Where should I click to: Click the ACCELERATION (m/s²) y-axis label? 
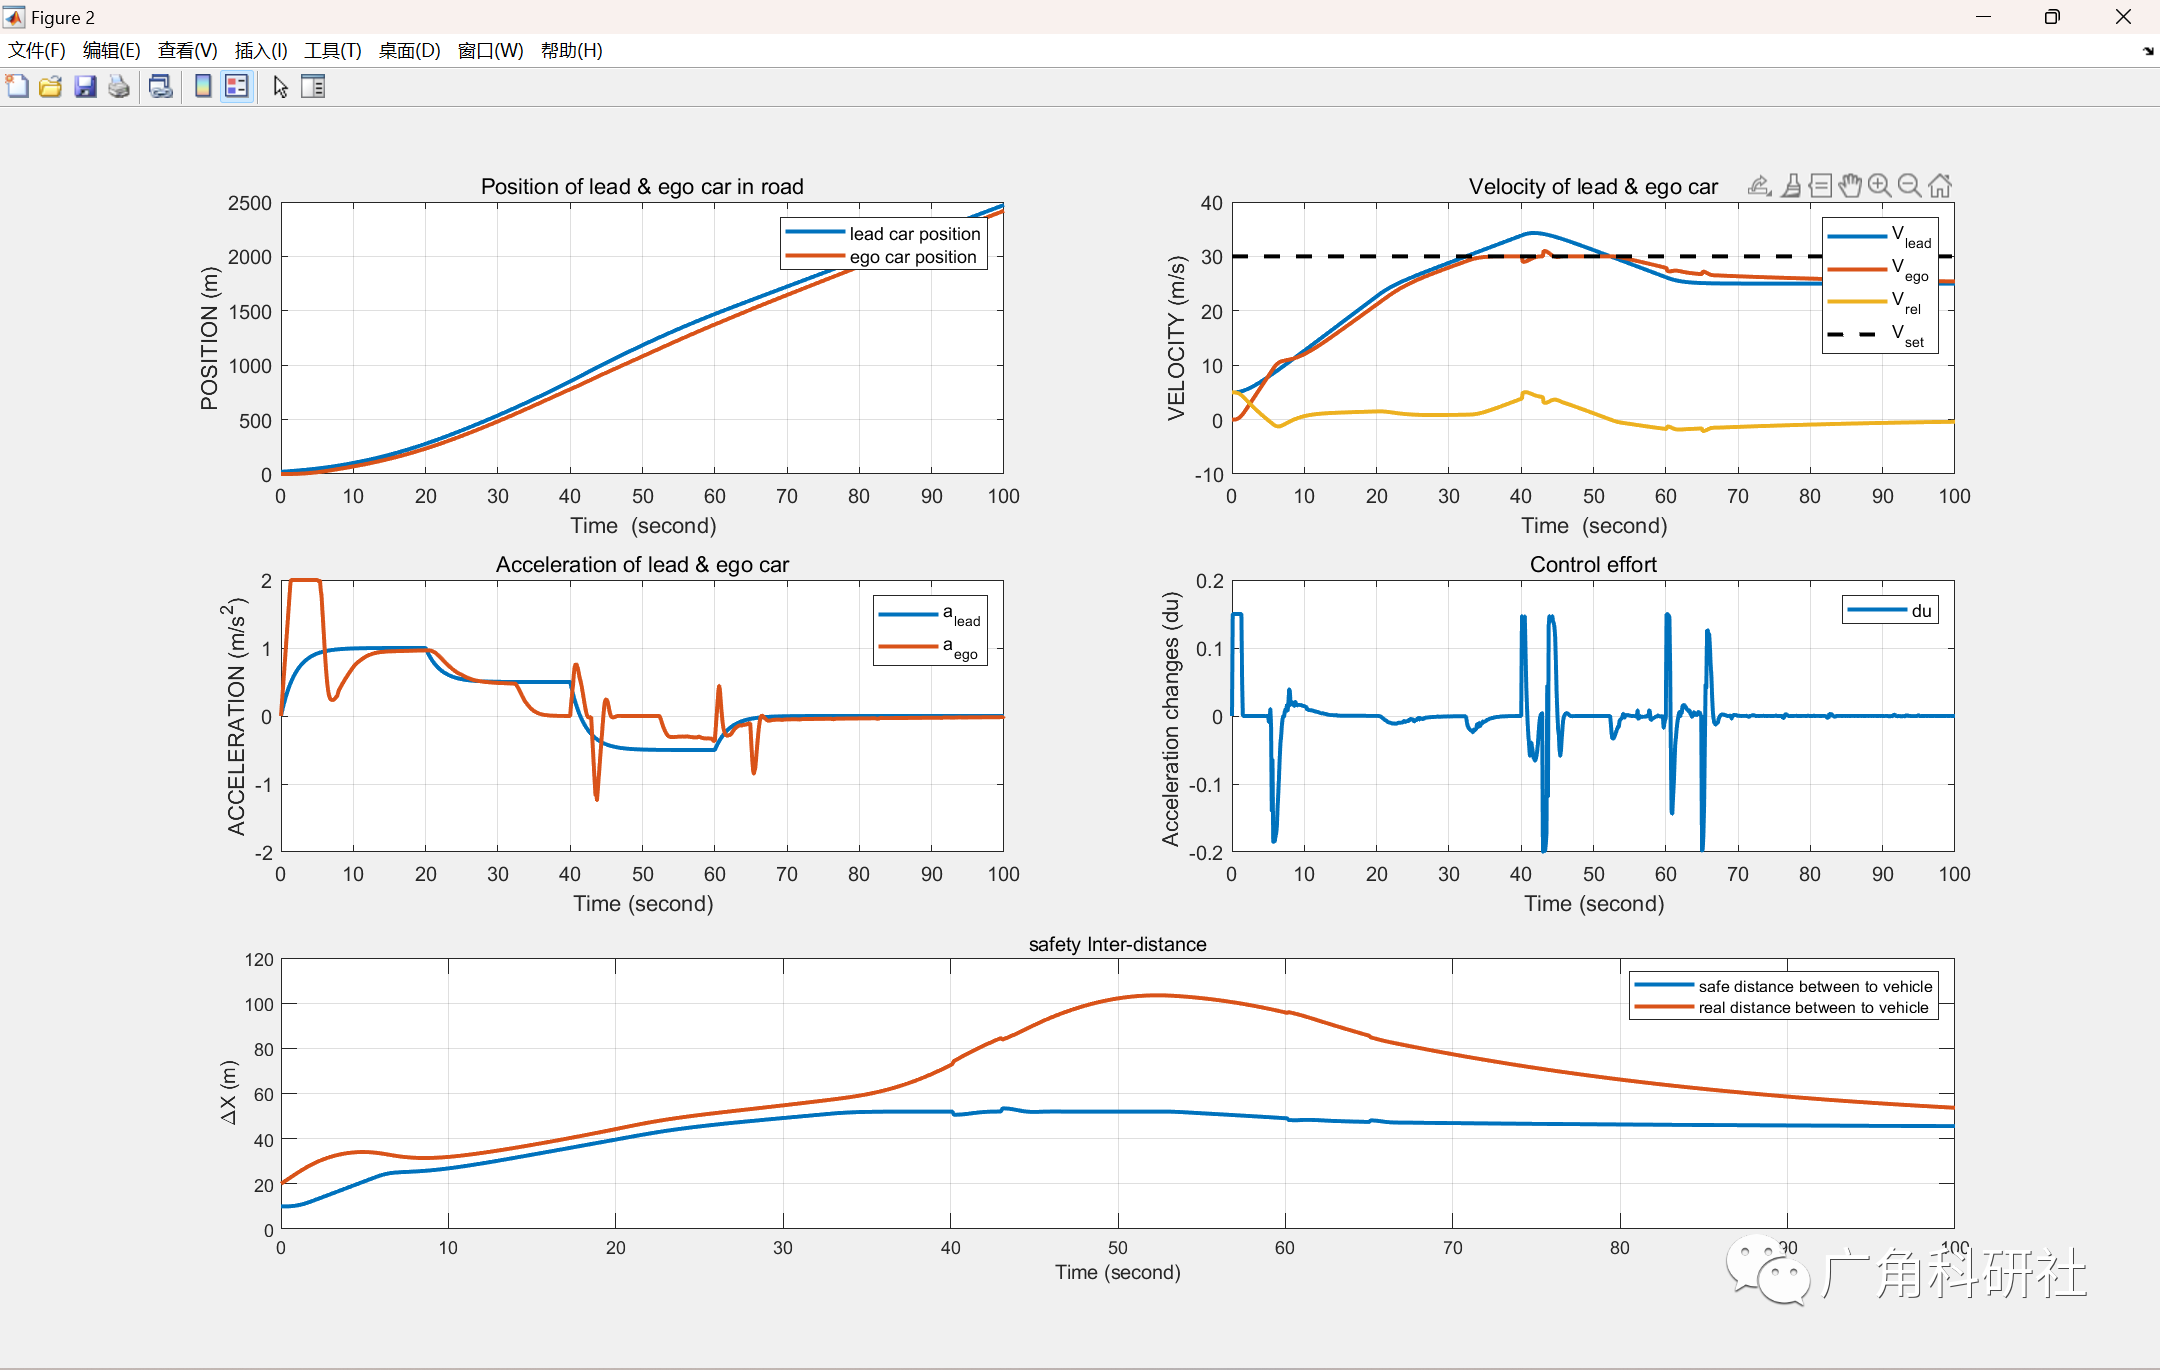tap(235, 716)
